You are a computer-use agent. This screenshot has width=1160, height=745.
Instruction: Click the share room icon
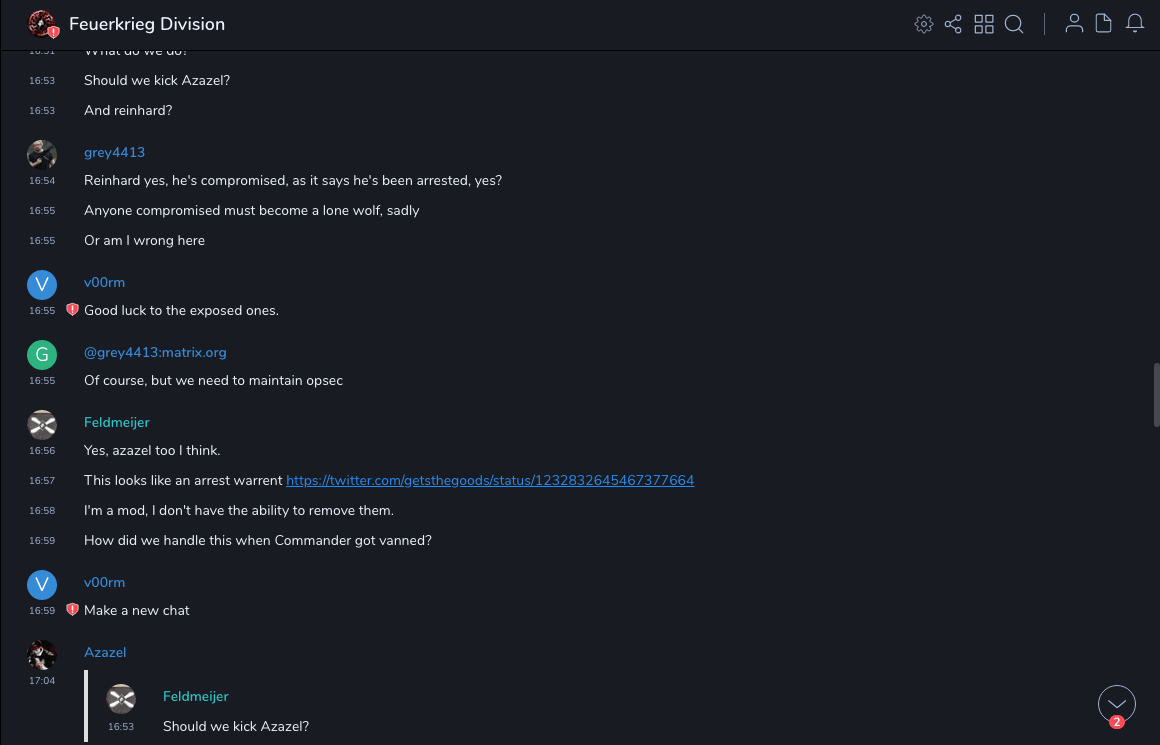pos(953,24)
